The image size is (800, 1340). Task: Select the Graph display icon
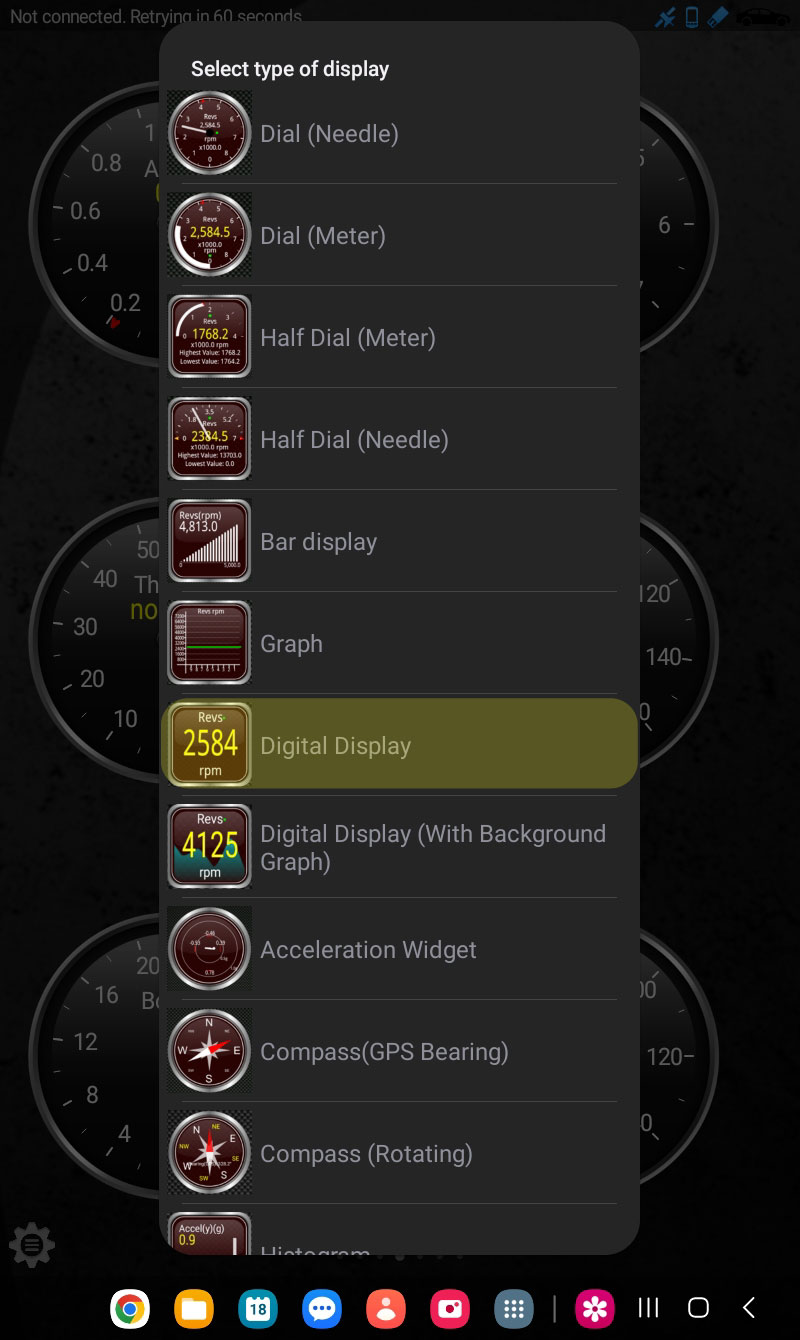[x=209, y=643]
